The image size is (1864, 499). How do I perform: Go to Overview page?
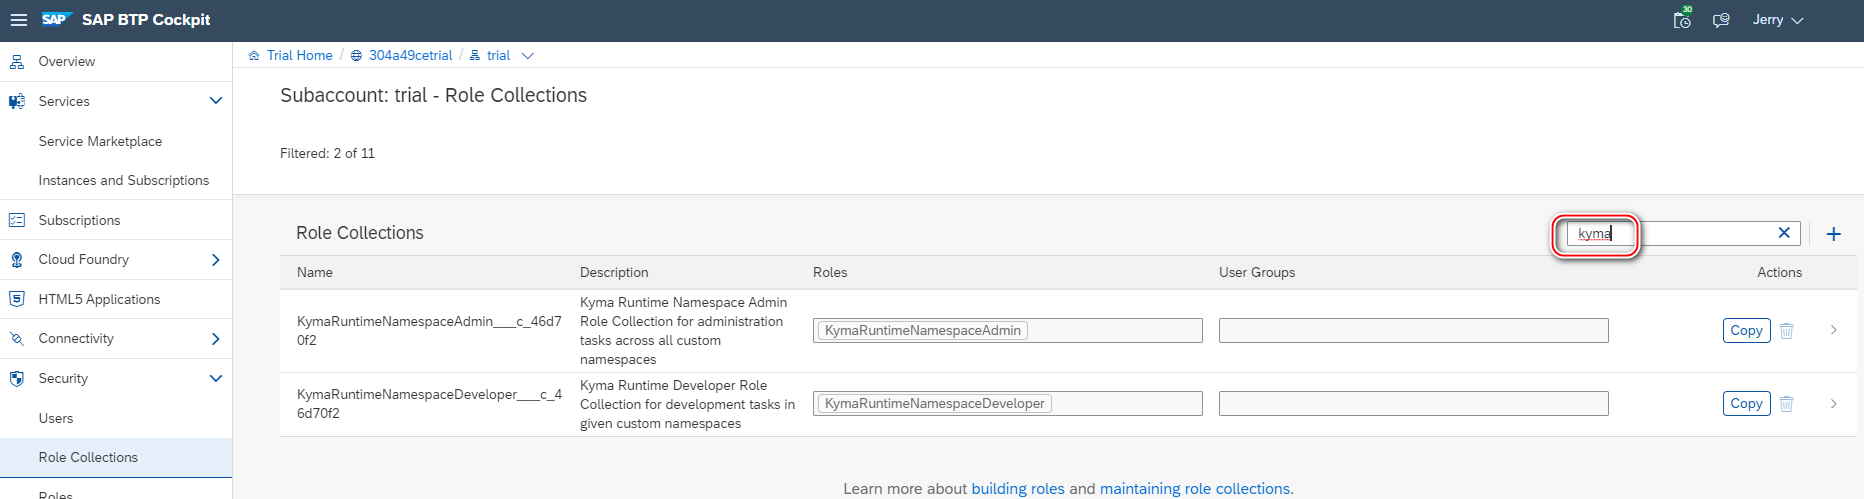tap(67, 61)
